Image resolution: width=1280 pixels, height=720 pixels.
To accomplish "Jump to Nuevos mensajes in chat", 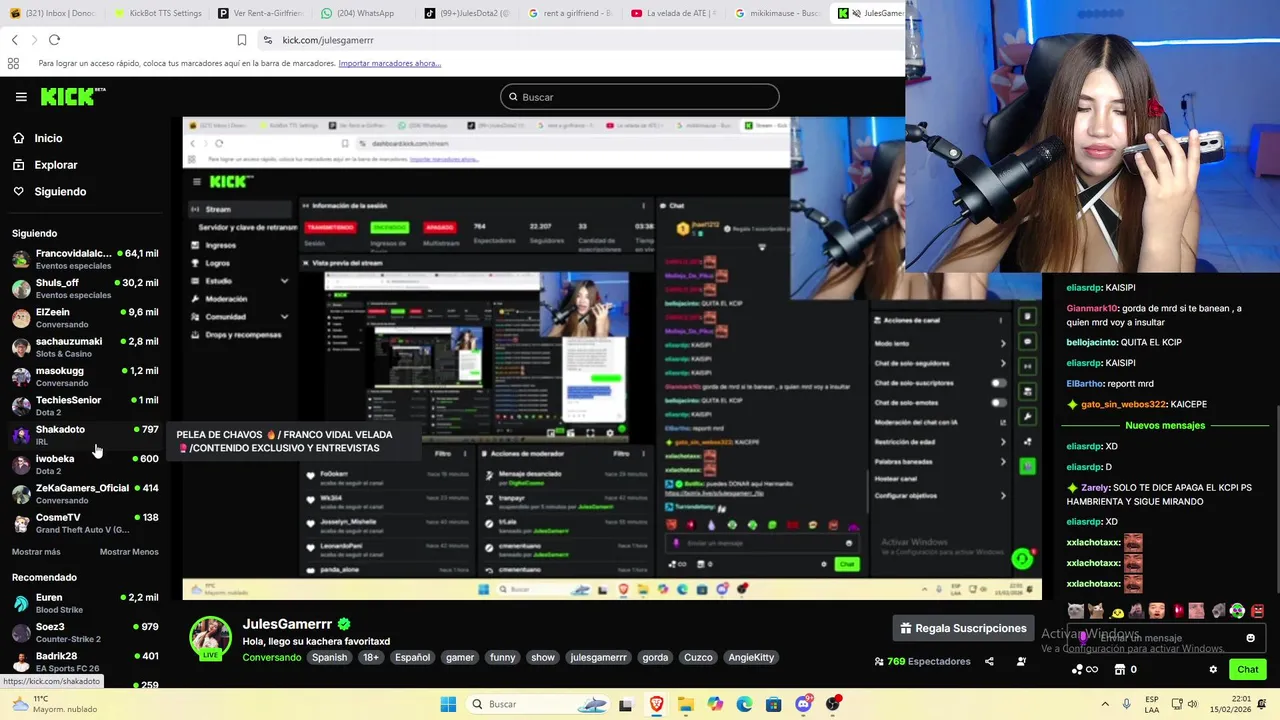I will coord(1165,425).
